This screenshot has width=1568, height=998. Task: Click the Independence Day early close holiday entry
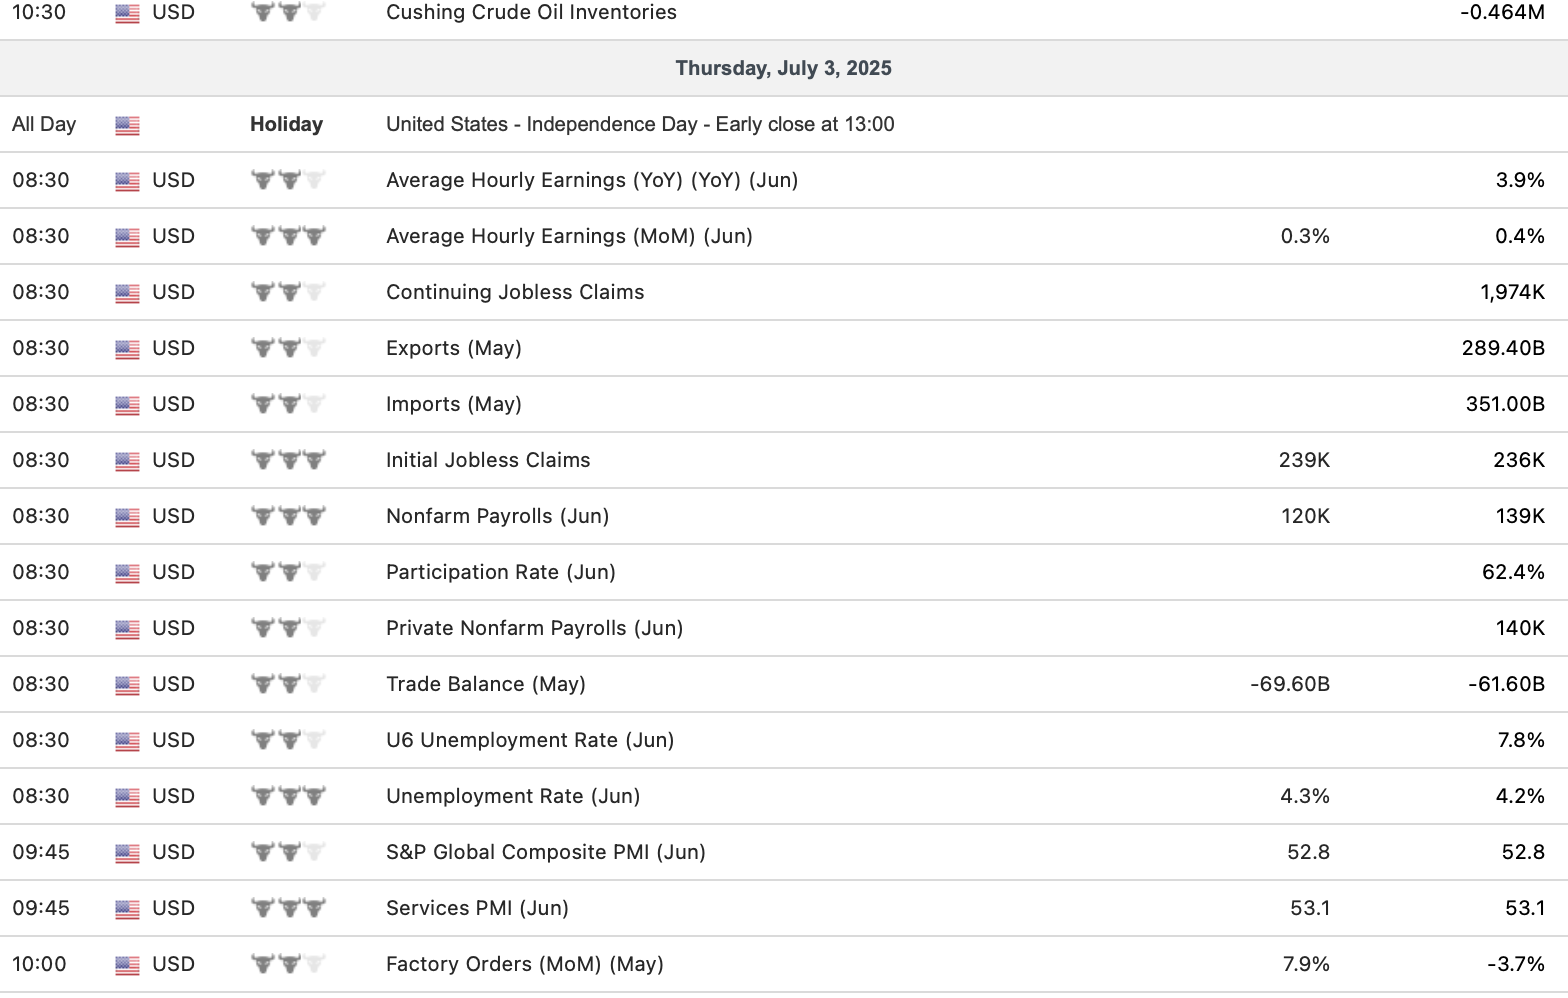pos(640,124)
